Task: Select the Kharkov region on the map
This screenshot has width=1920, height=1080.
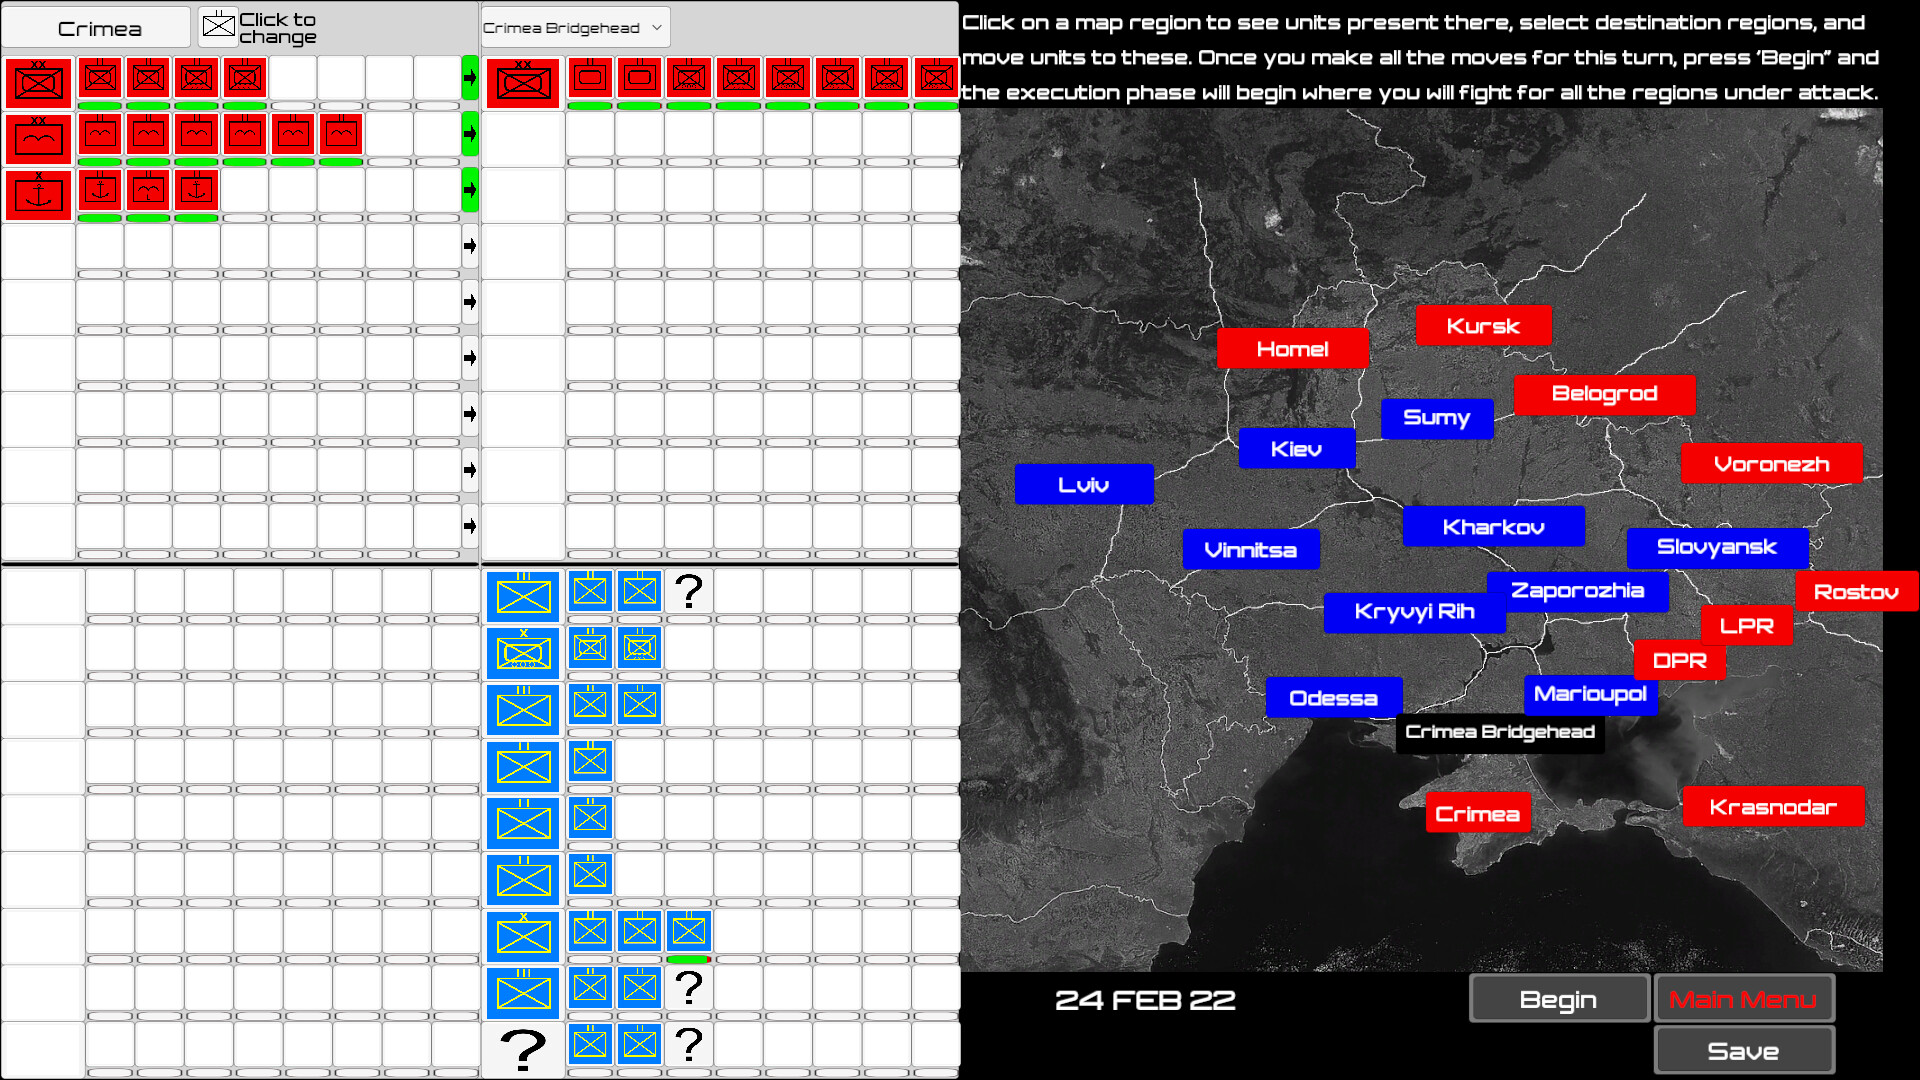Action: point(1494,526)
